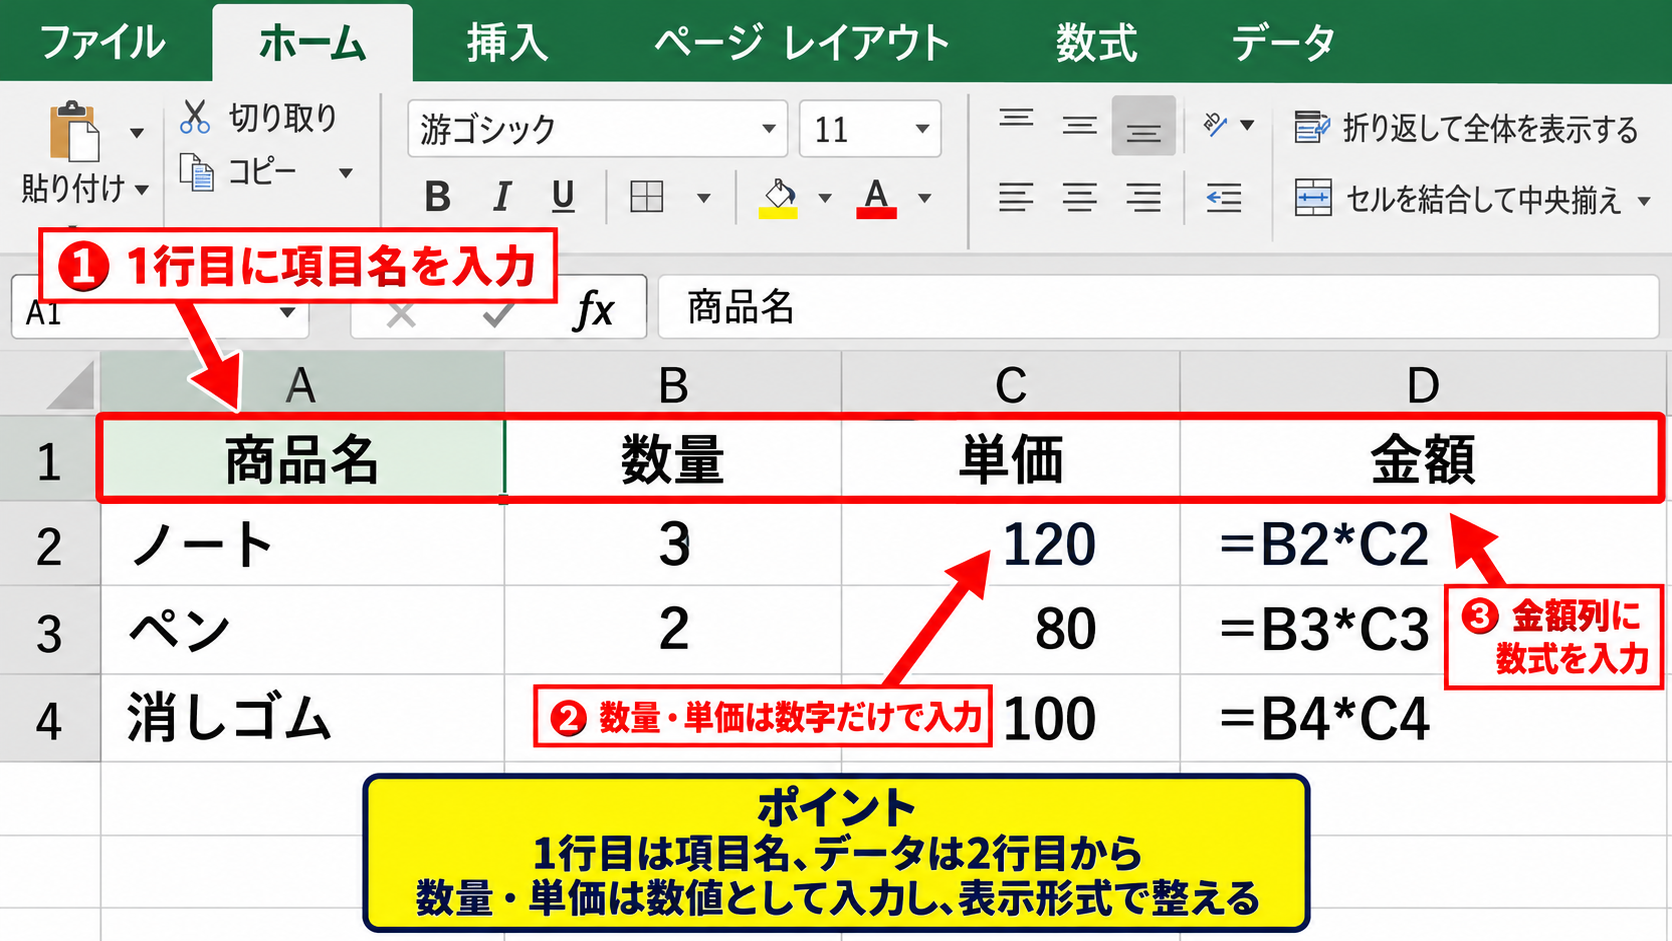
Task: Select the cell with 消しゴム
Action: click(303, 719)
